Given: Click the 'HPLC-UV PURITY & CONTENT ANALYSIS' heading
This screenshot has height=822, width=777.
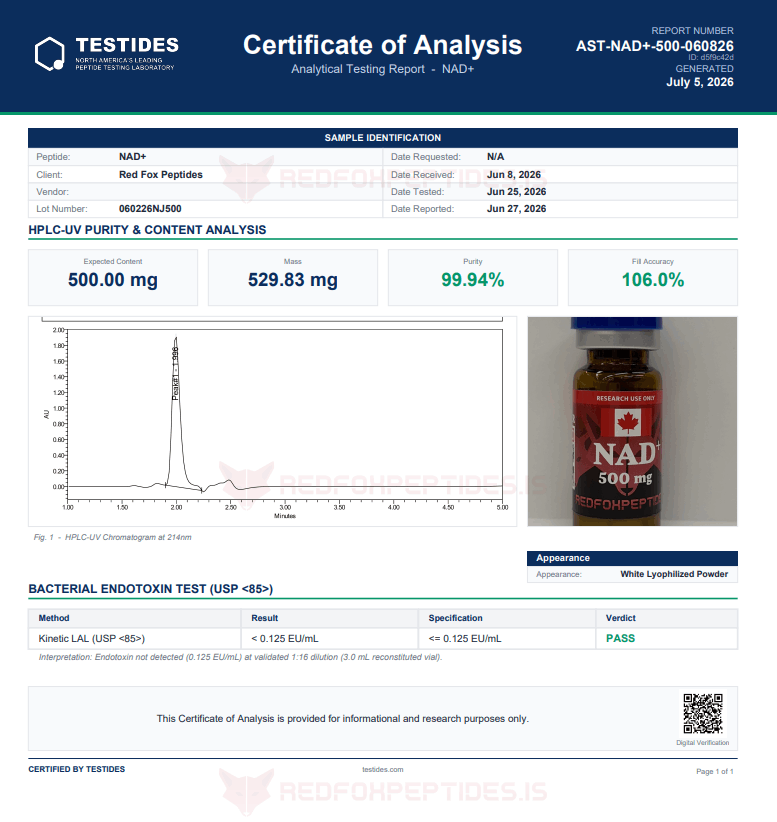Looking at the screenshot, I should 147,230.
